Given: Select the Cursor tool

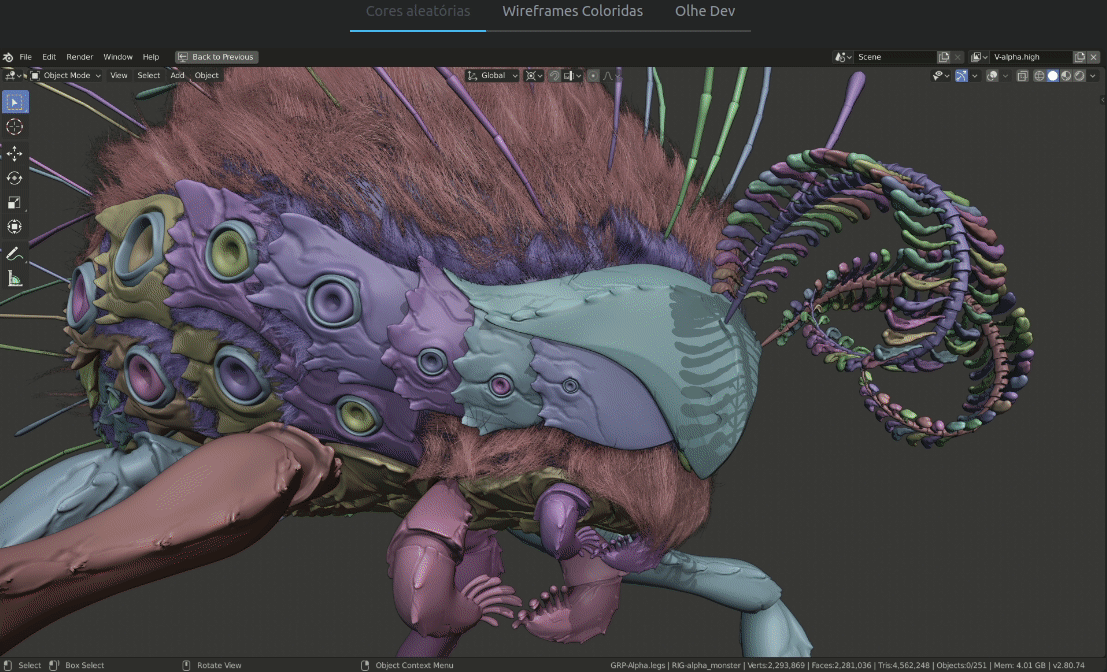Looking at the screenshot, I should pyautogui.click(x=13, y=127).
